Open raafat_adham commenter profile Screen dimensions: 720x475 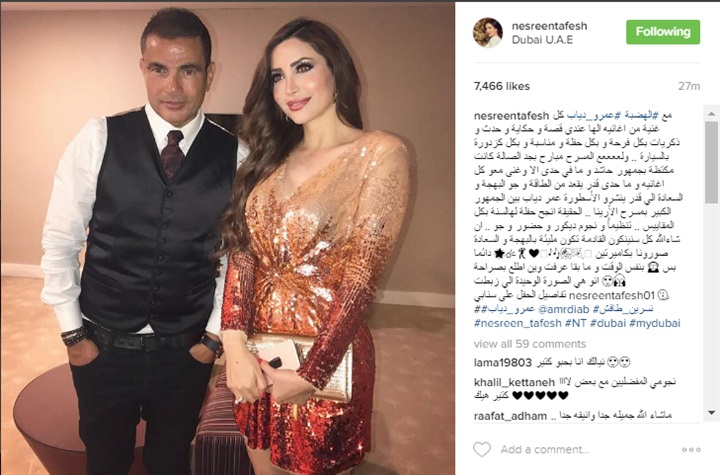pos(510,416)
